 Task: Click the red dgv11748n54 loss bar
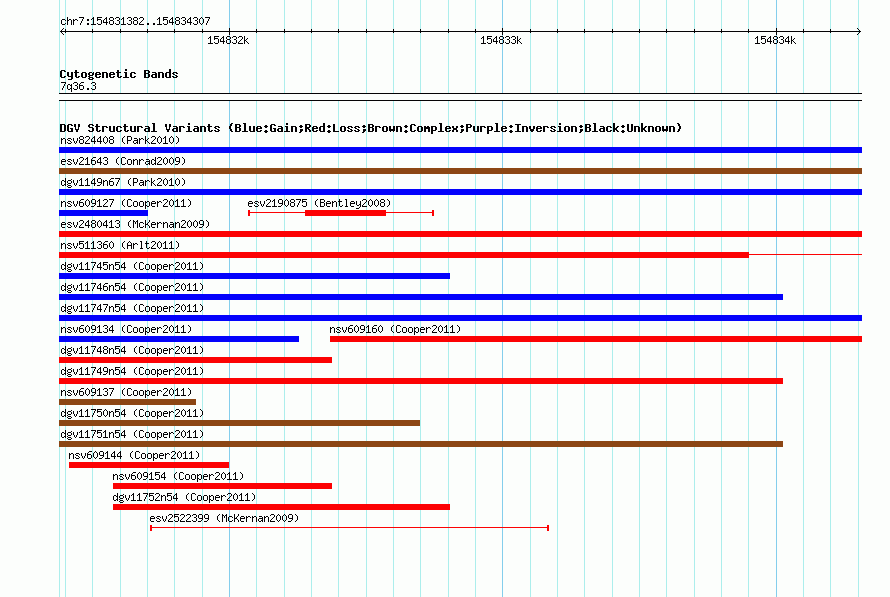pyautogui.click(x=195, y=360)
